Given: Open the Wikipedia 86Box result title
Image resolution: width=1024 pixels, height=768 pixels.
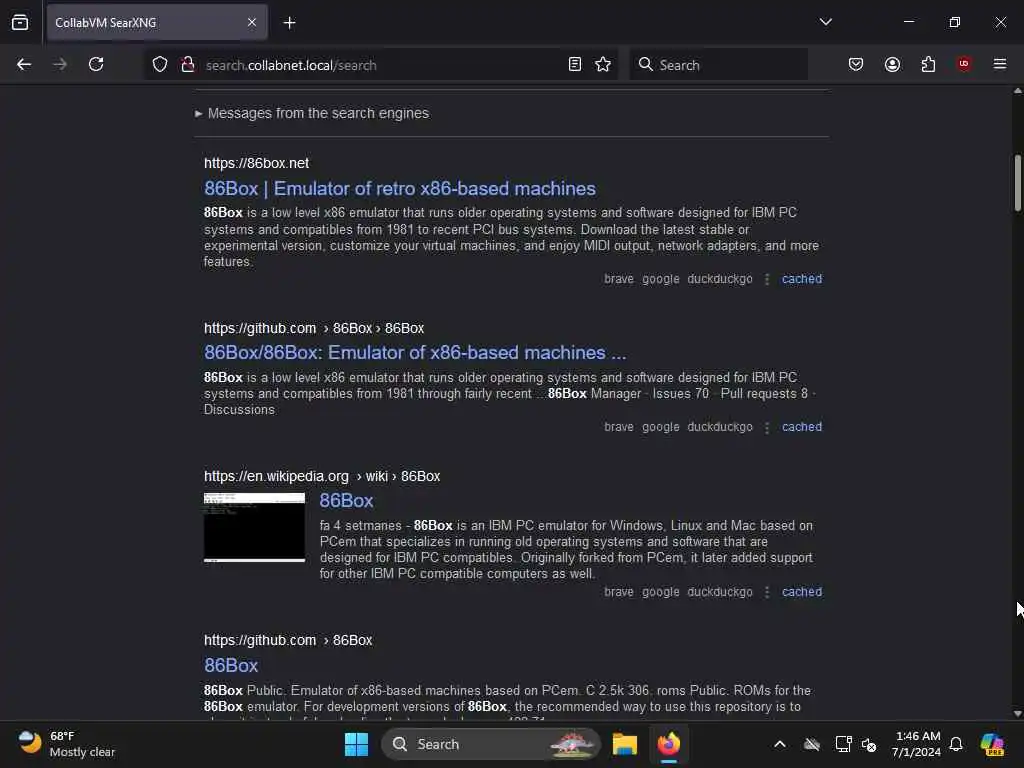Looking at the screenshot, I should click(346, 501).
